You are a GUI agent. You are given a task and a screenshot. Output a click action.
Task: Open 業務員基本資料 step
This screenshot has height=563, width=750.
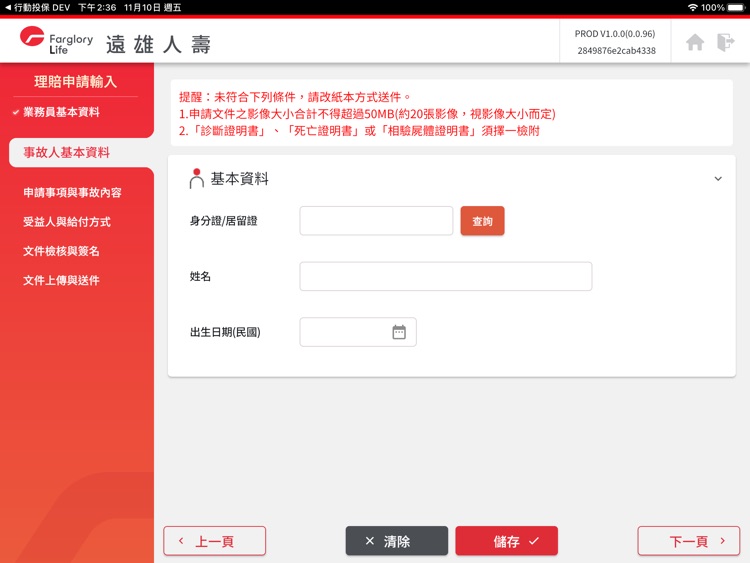(x=61, y=112)
